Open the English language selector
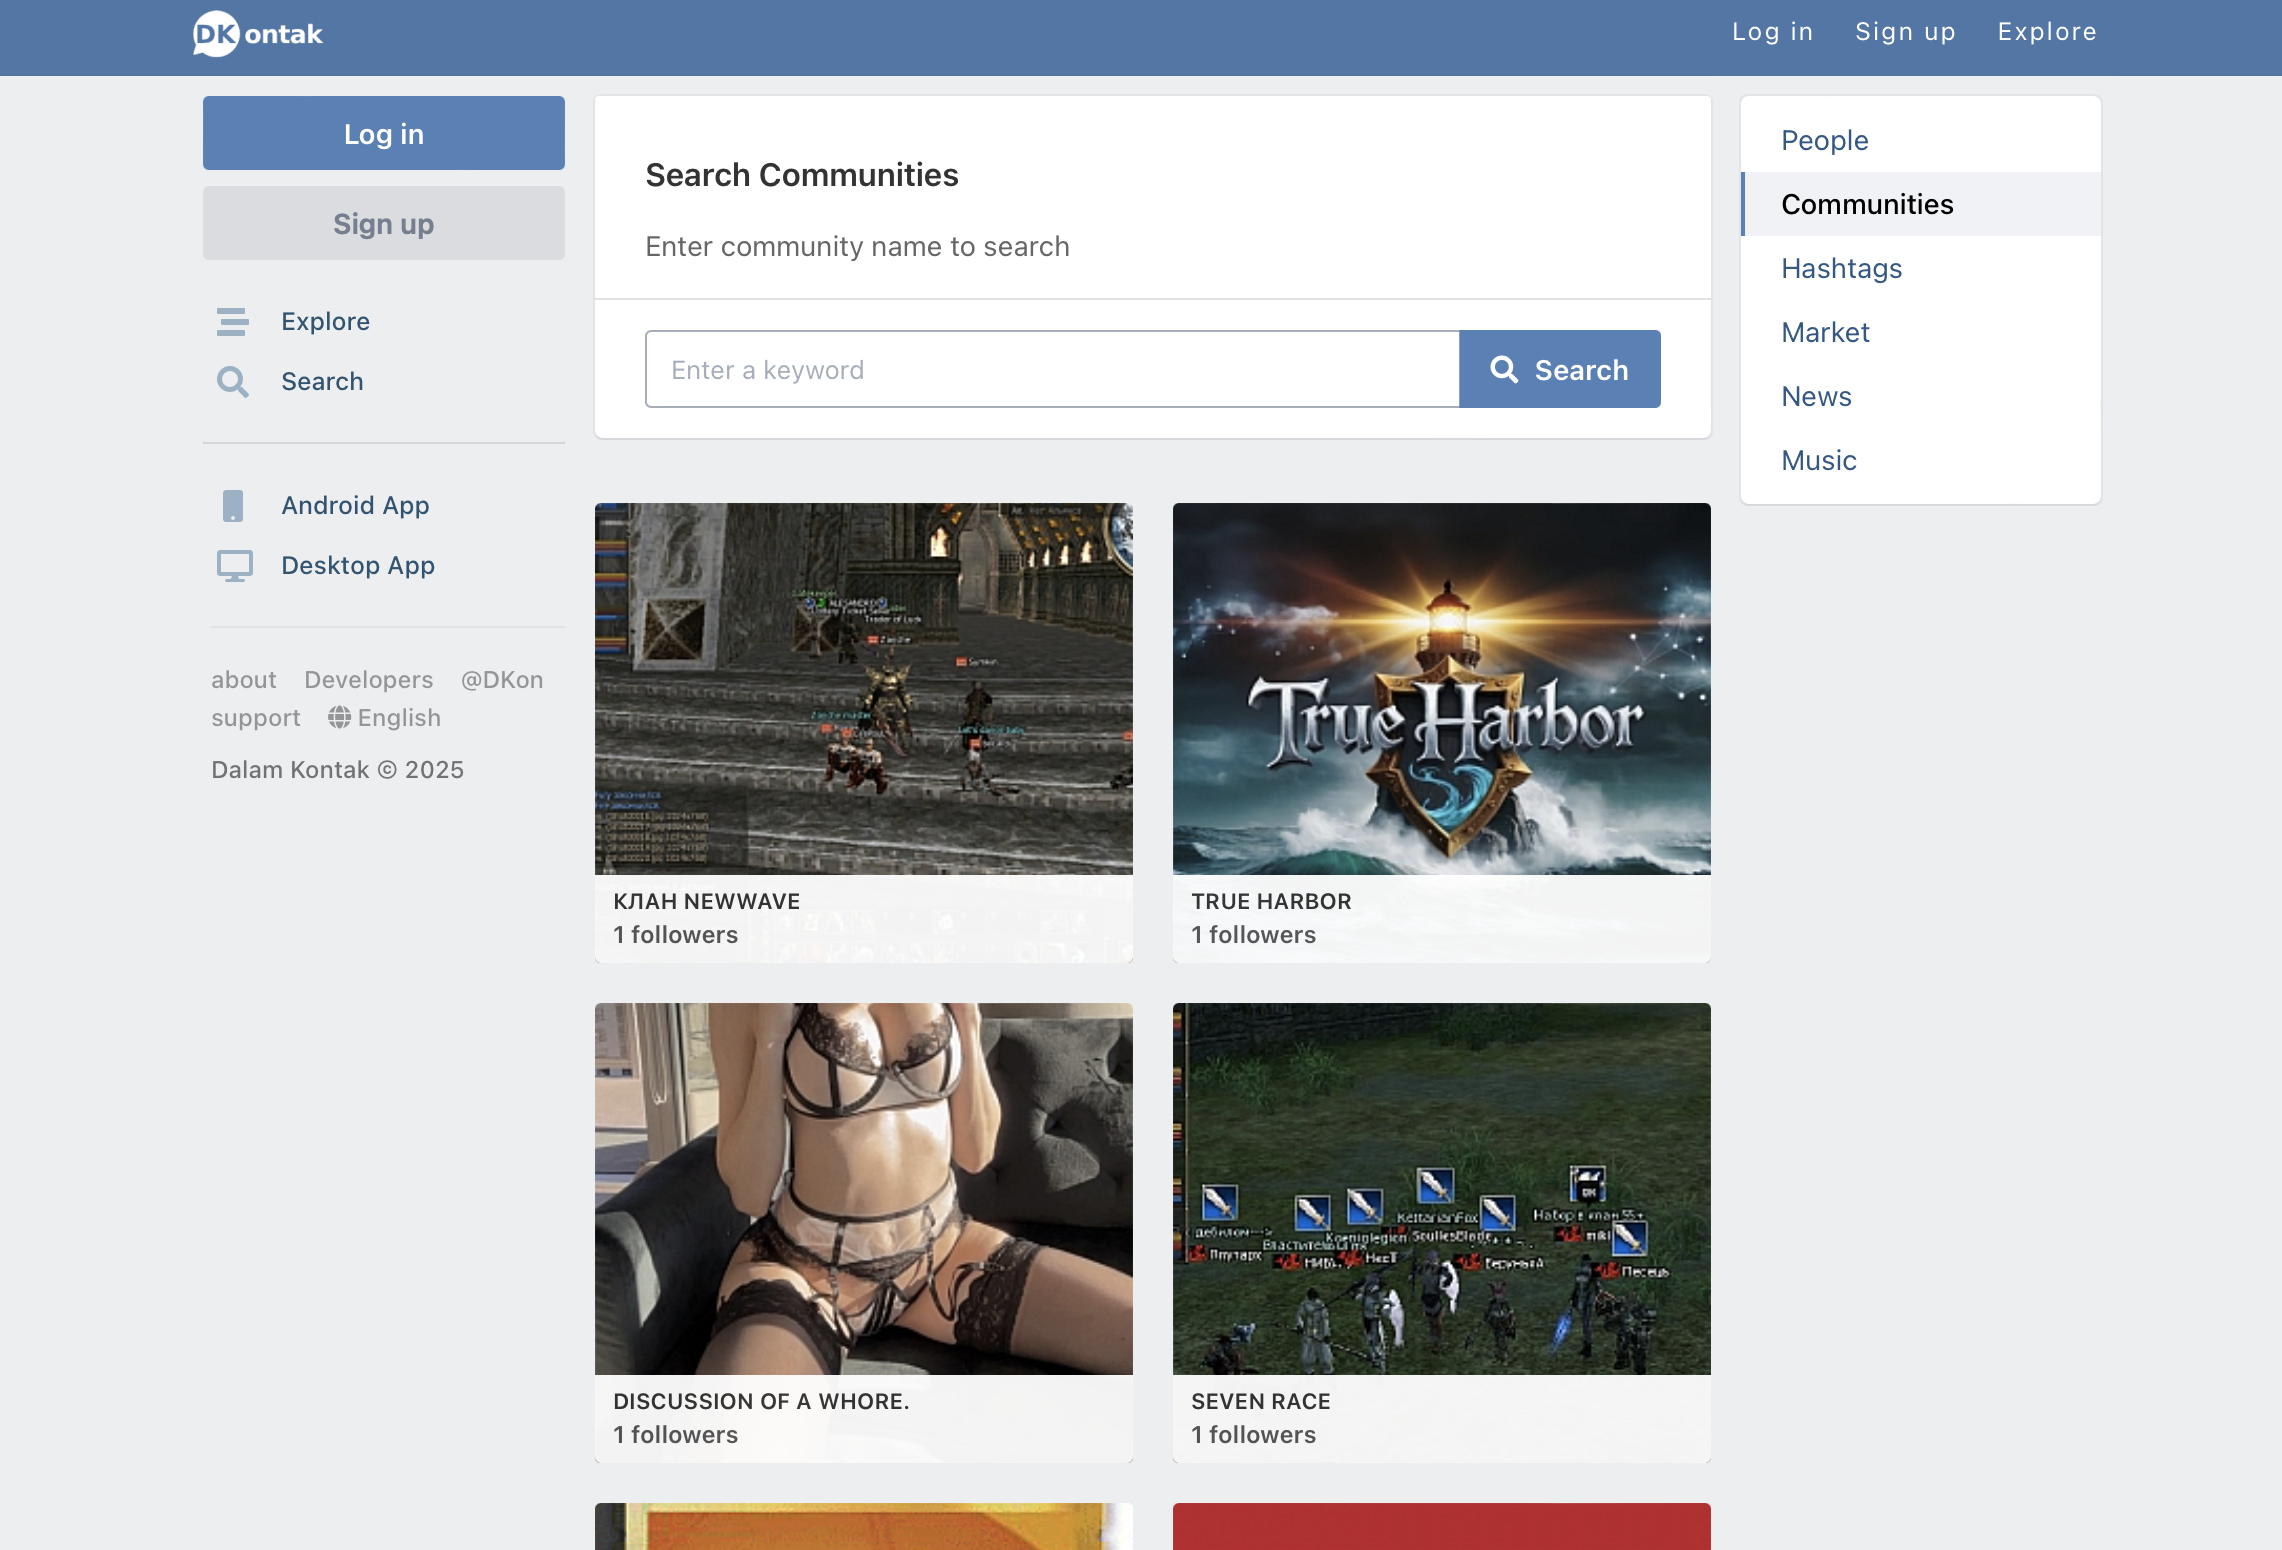The image size is (2282, 1550). pyautogui.click(x=398, y=718)
